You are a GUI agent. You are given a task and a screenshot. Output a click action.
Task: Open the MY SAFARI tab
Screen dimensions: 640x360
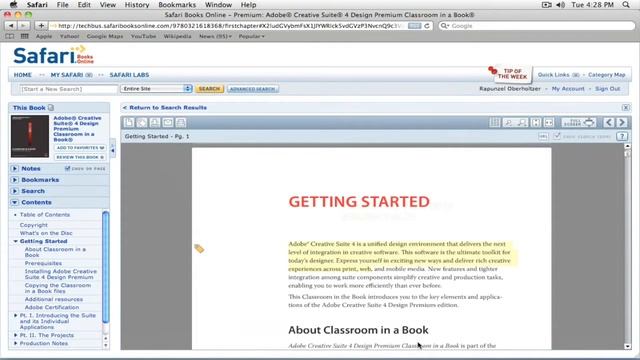point(67,75)
